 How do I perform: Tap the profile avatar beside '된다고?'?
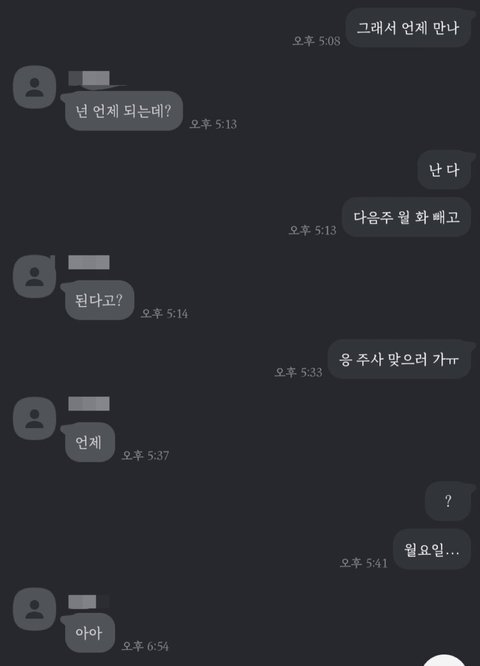click(x=34, y=277)
